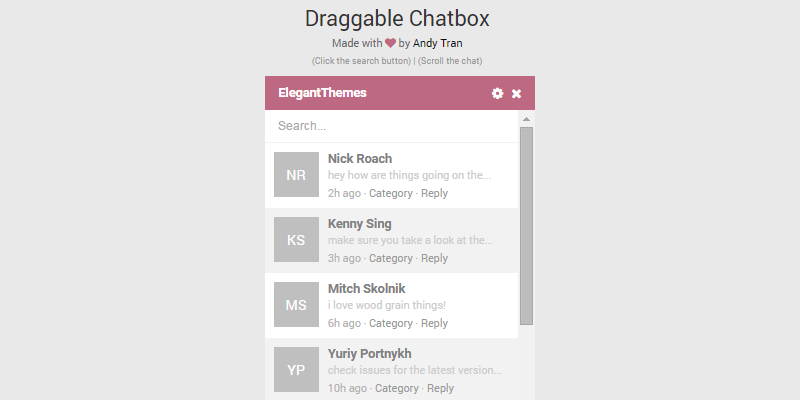Open Category on Nick Roach's message

pyautogui.click(x=391, y=193)
